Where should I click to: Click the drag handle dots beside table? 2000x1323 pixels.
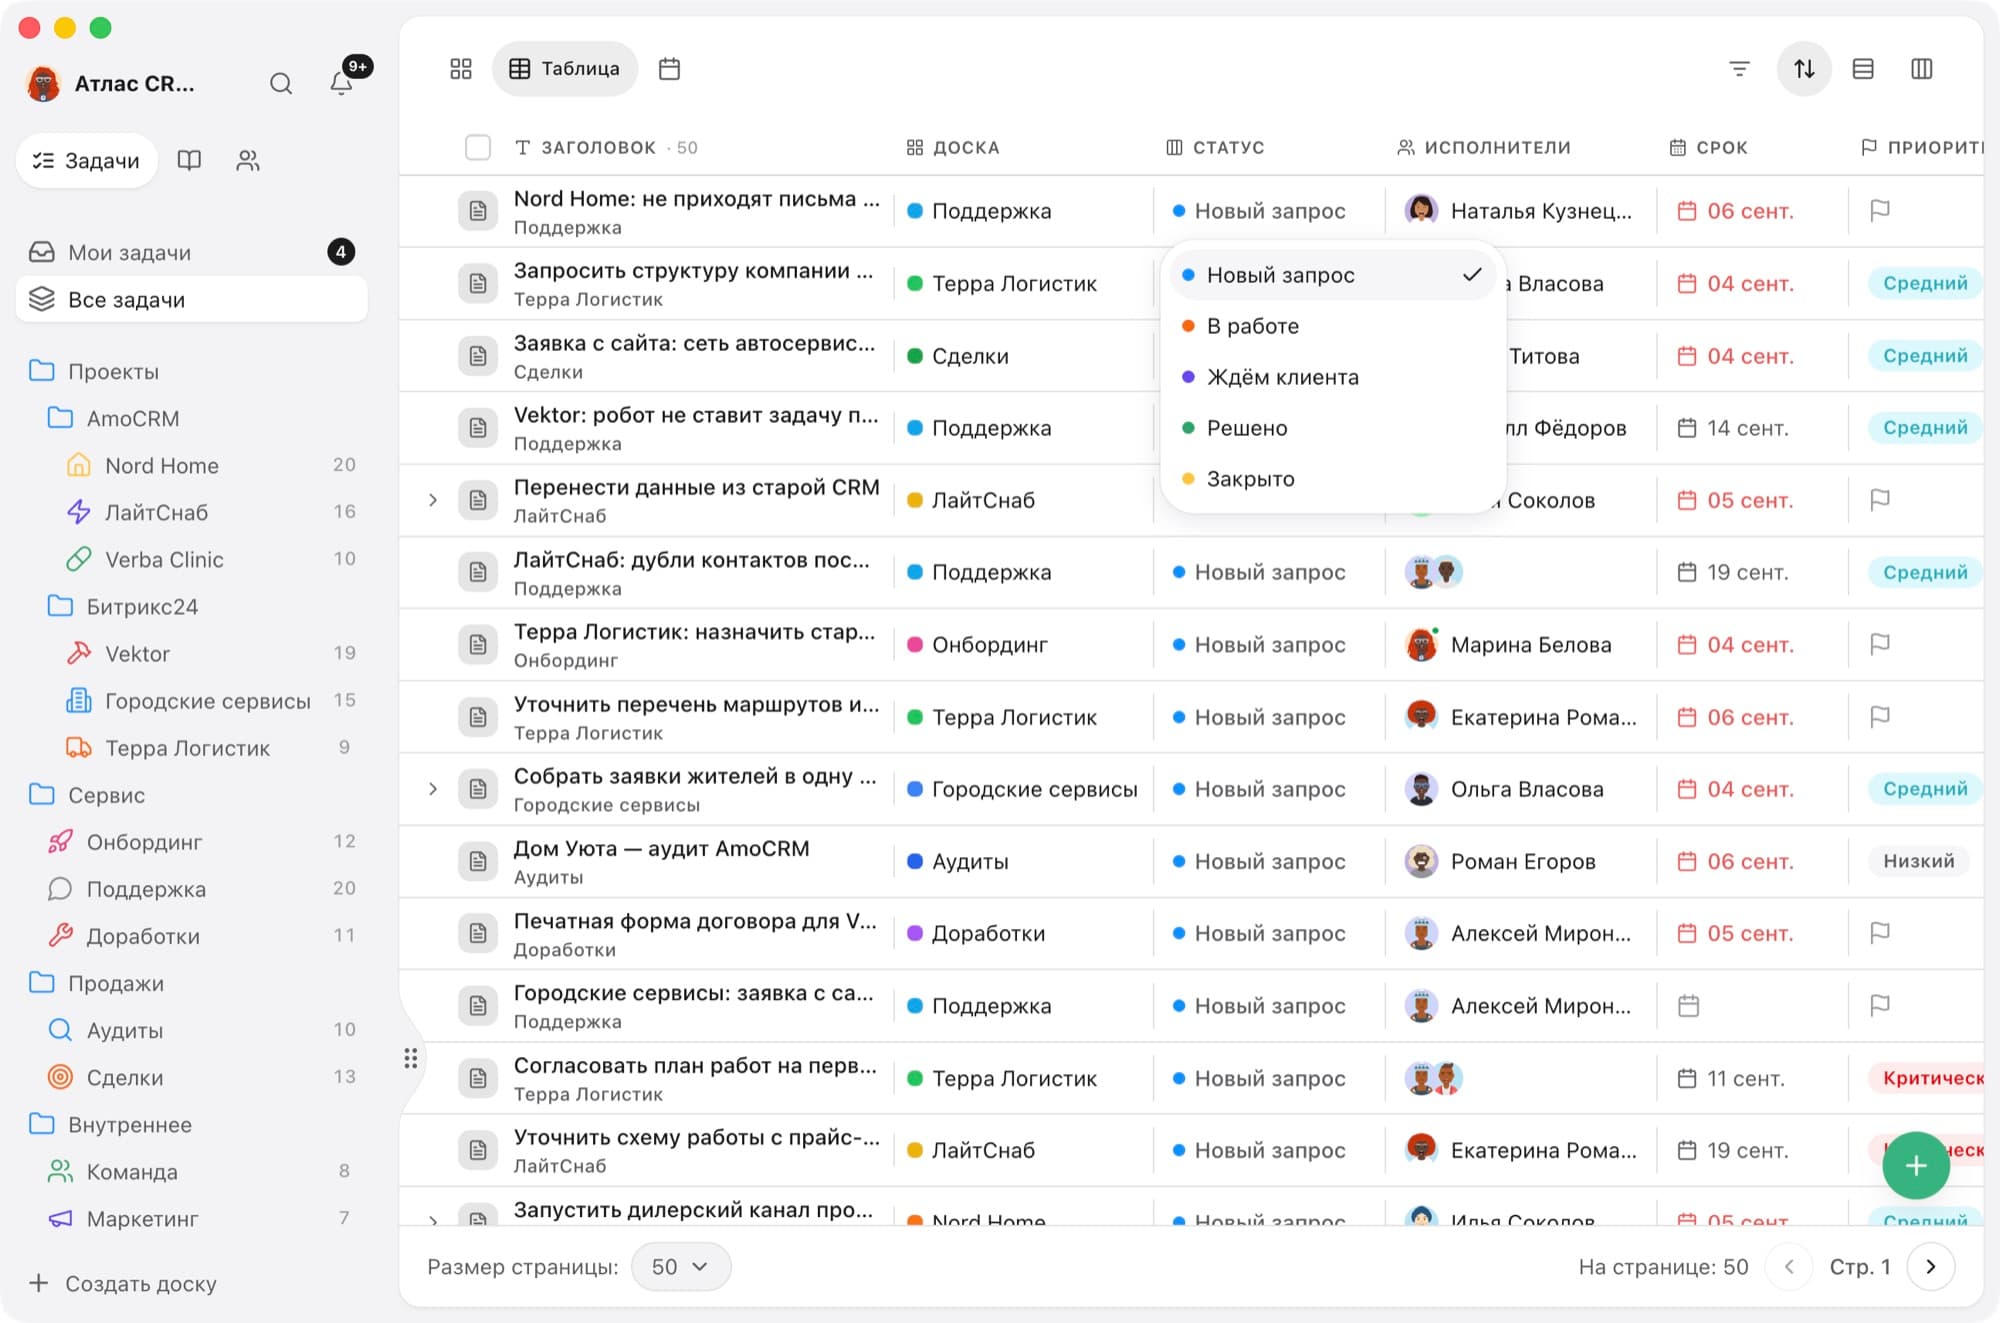click(411, 1058)
